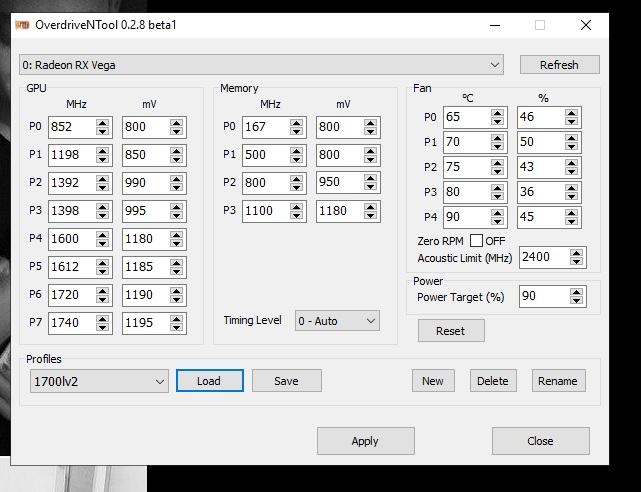Click the Refresh button
641x492 pixels.
point(559,65)
